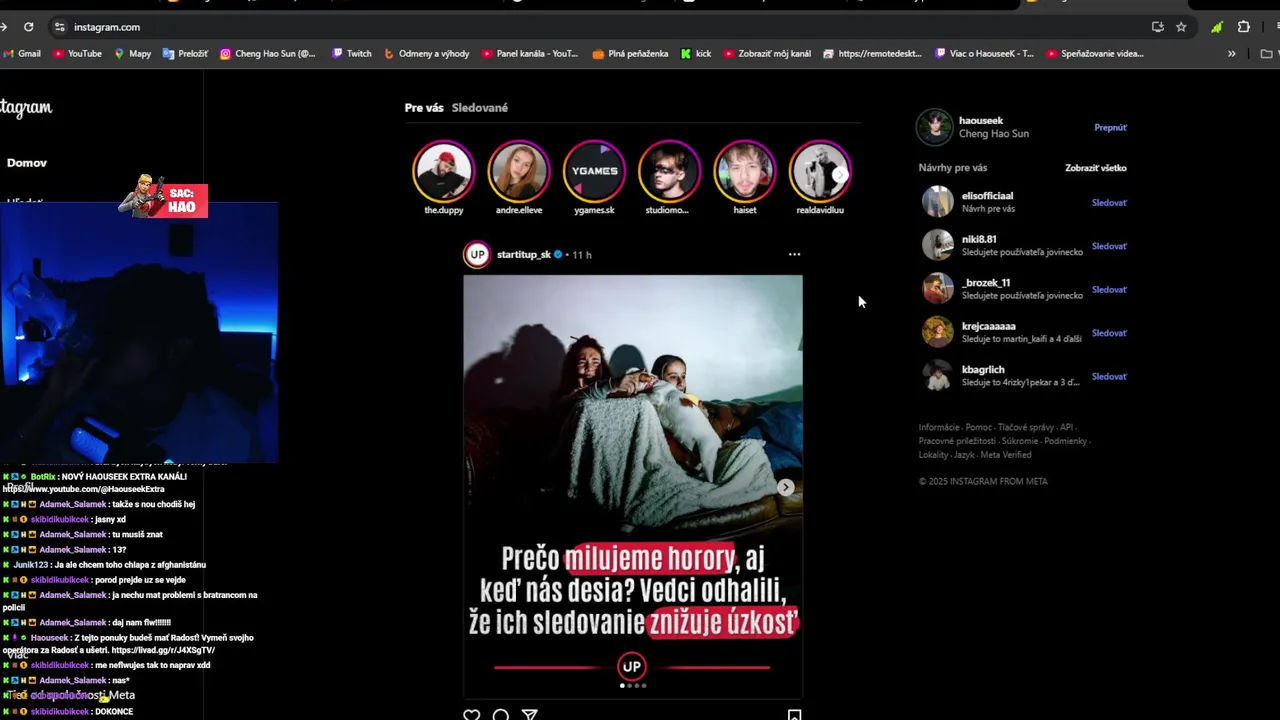1280x720 pixels.
Task: Open post options three-dot menu
Action: point(794,255)
